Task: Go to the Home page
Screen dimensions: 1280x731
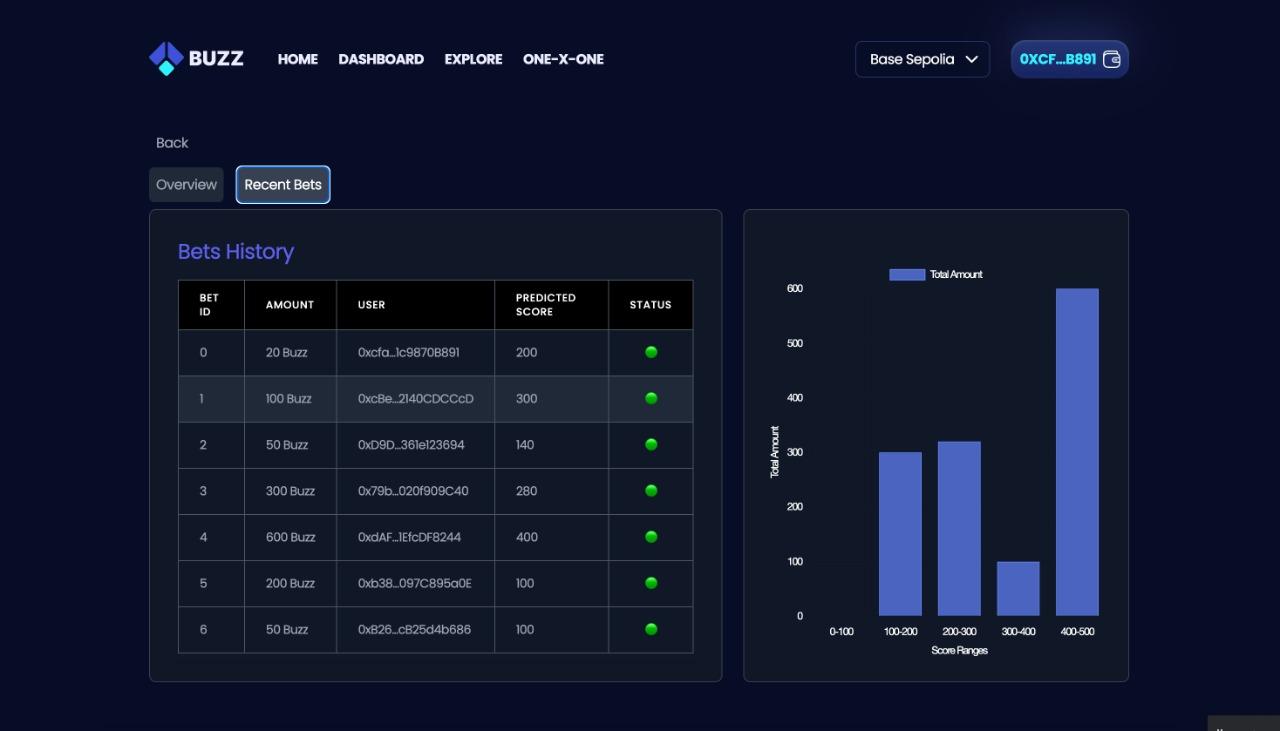Action: pyautogui.click(x=298, y=59)
